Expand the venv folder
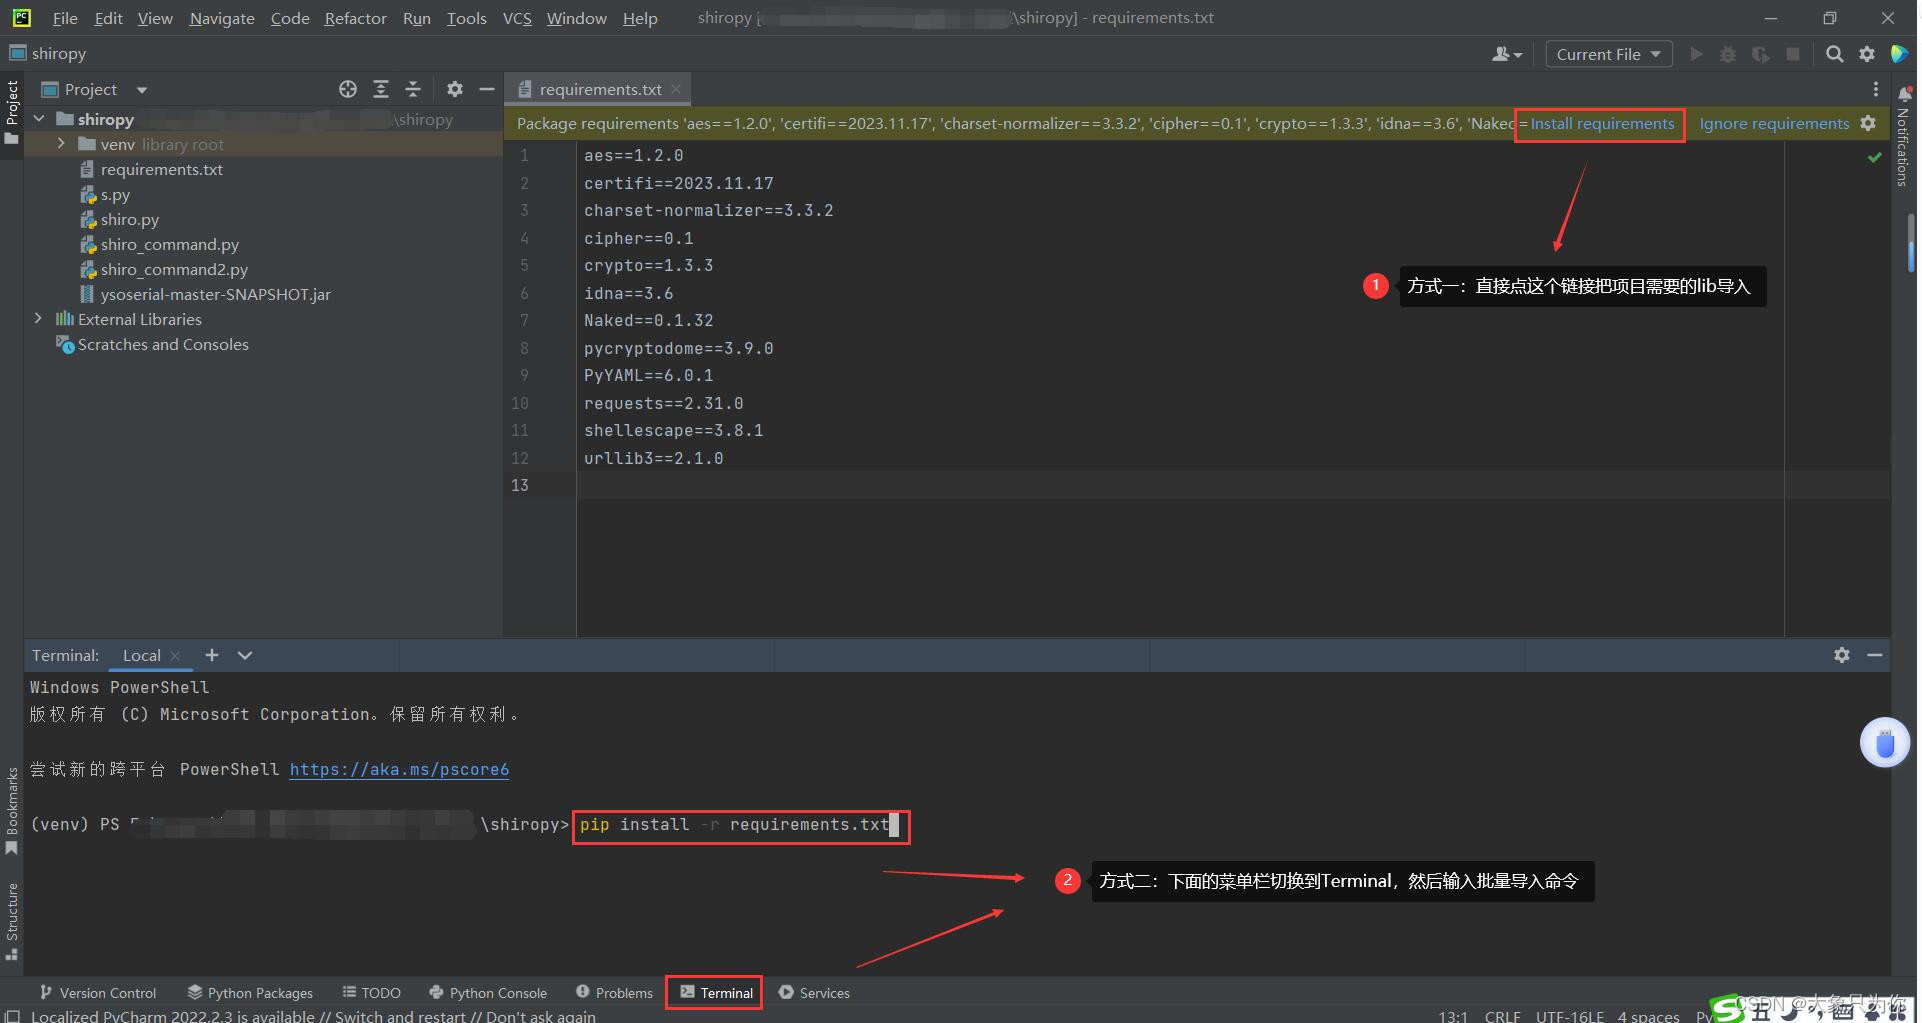 click(x=61, y=144)
